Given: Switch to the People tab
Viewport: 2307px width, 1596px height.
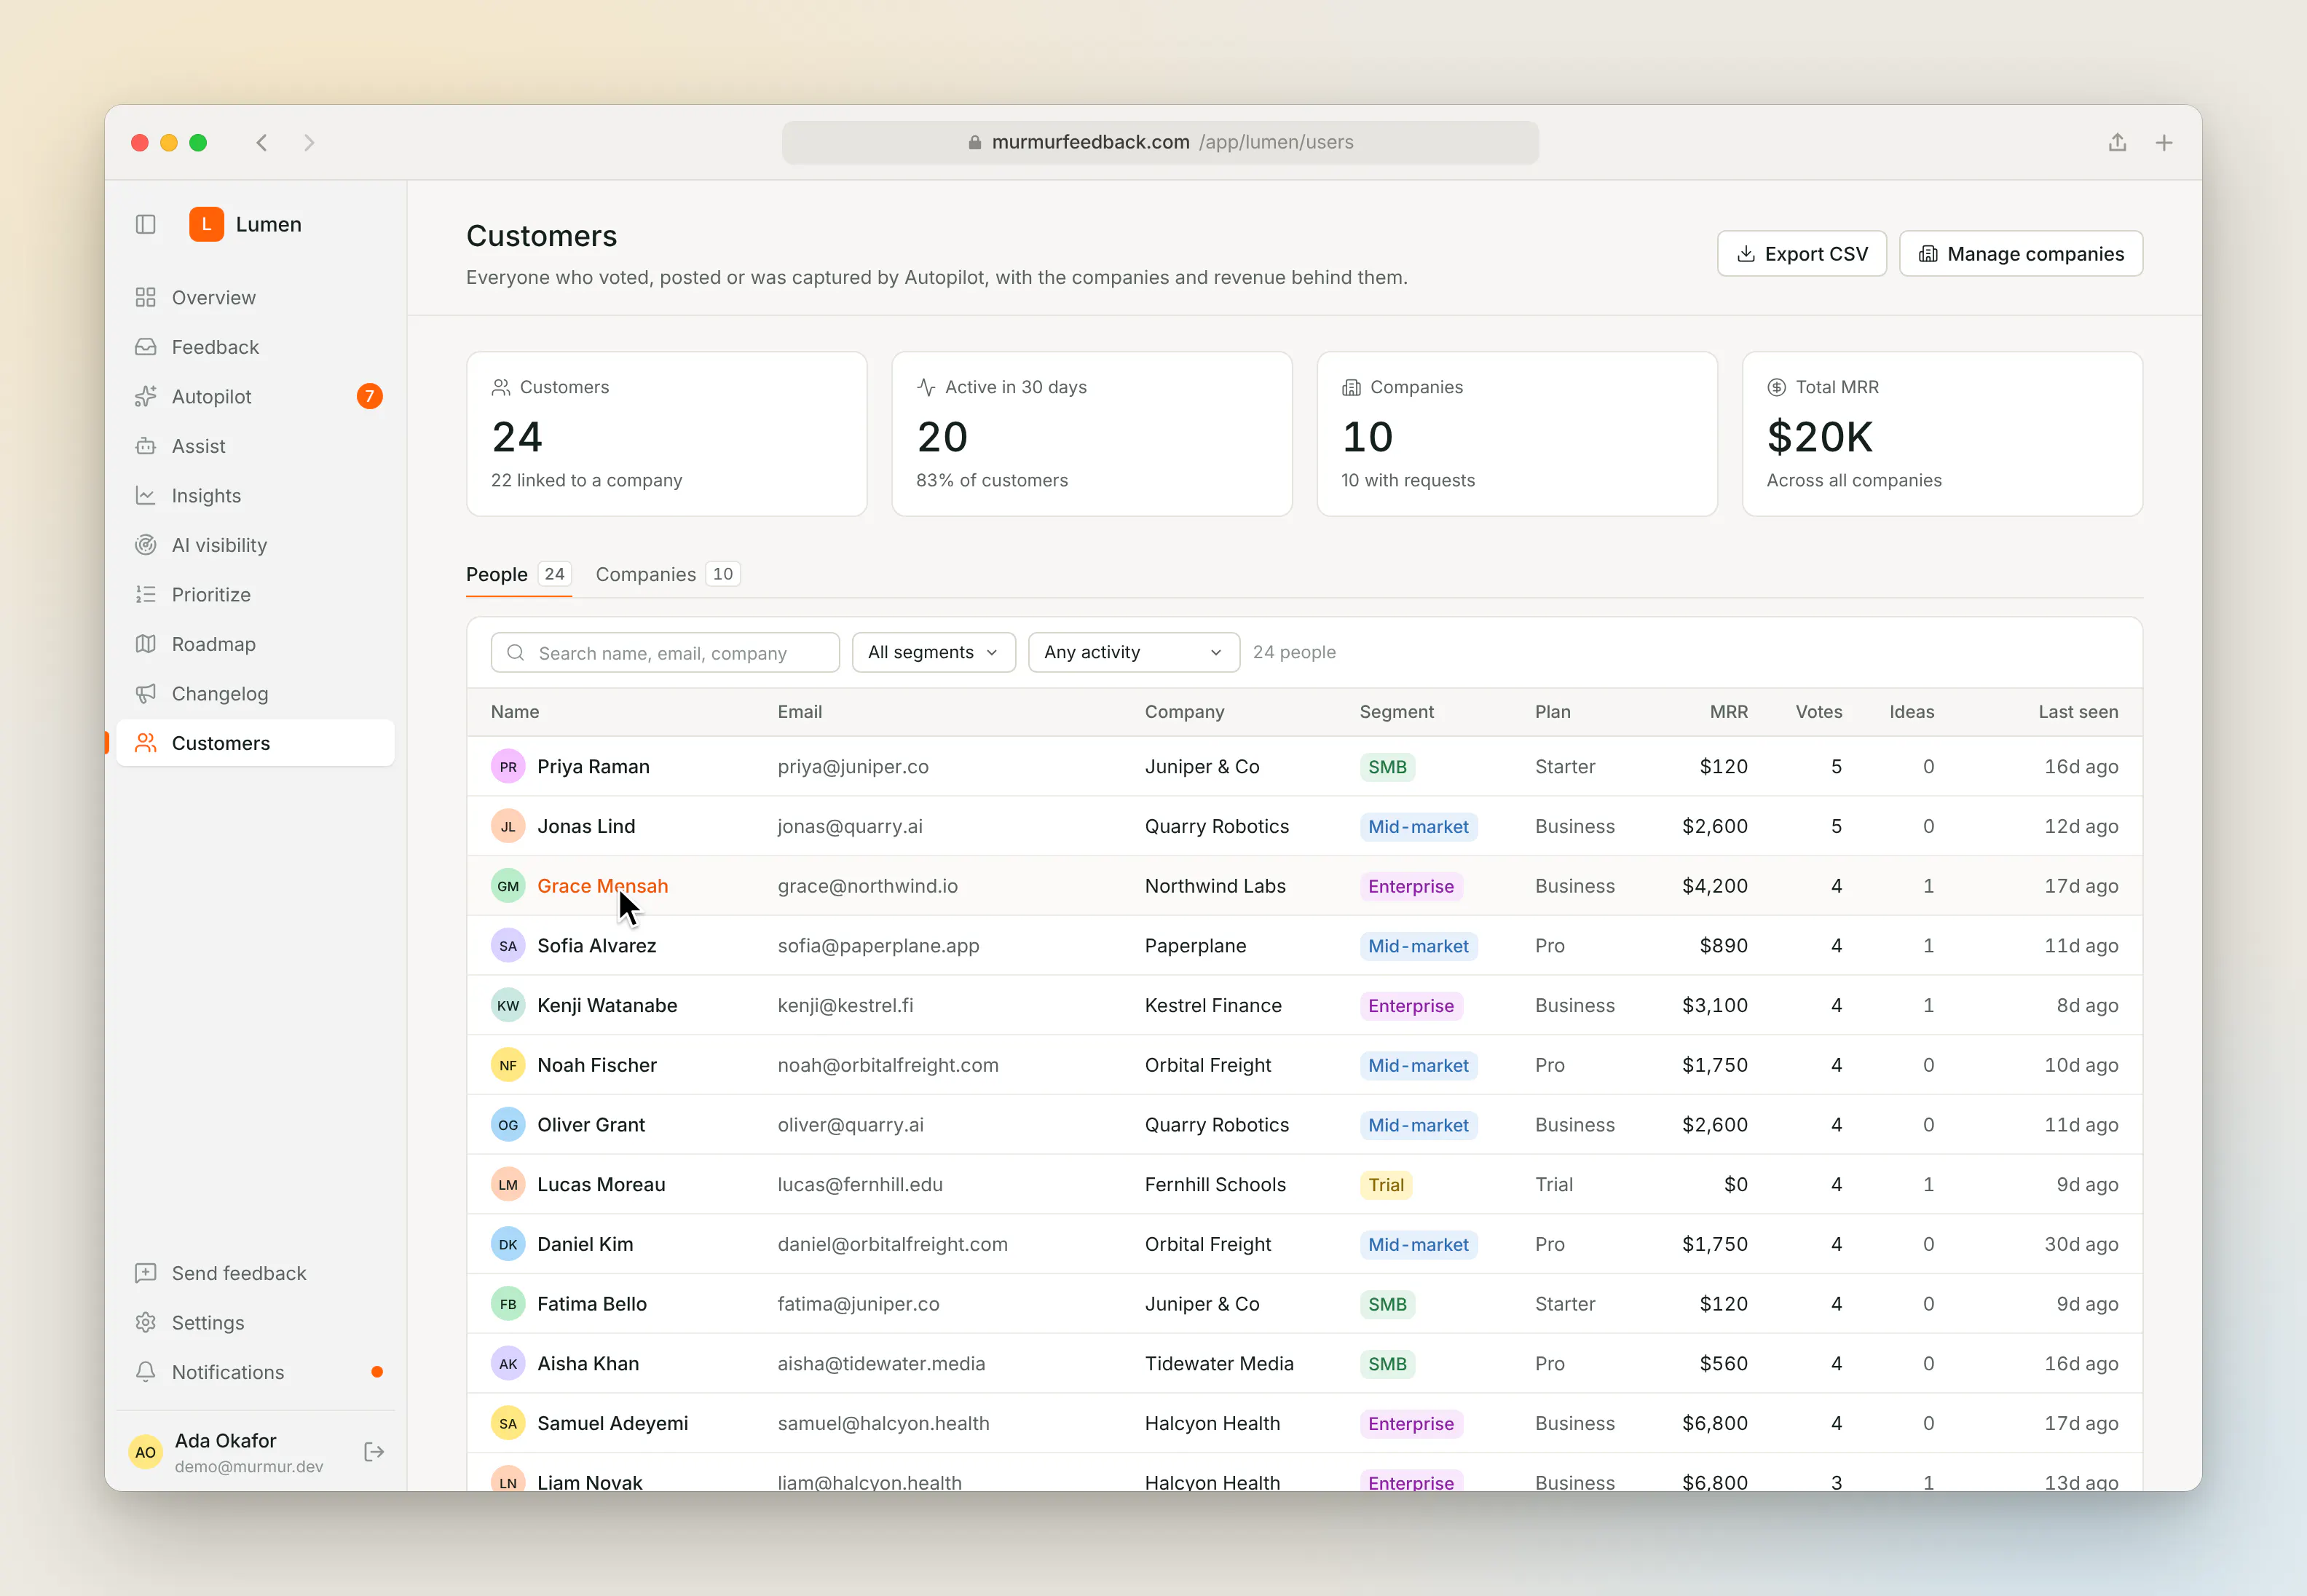Looking at the screenshot, I should pos(518,574).
